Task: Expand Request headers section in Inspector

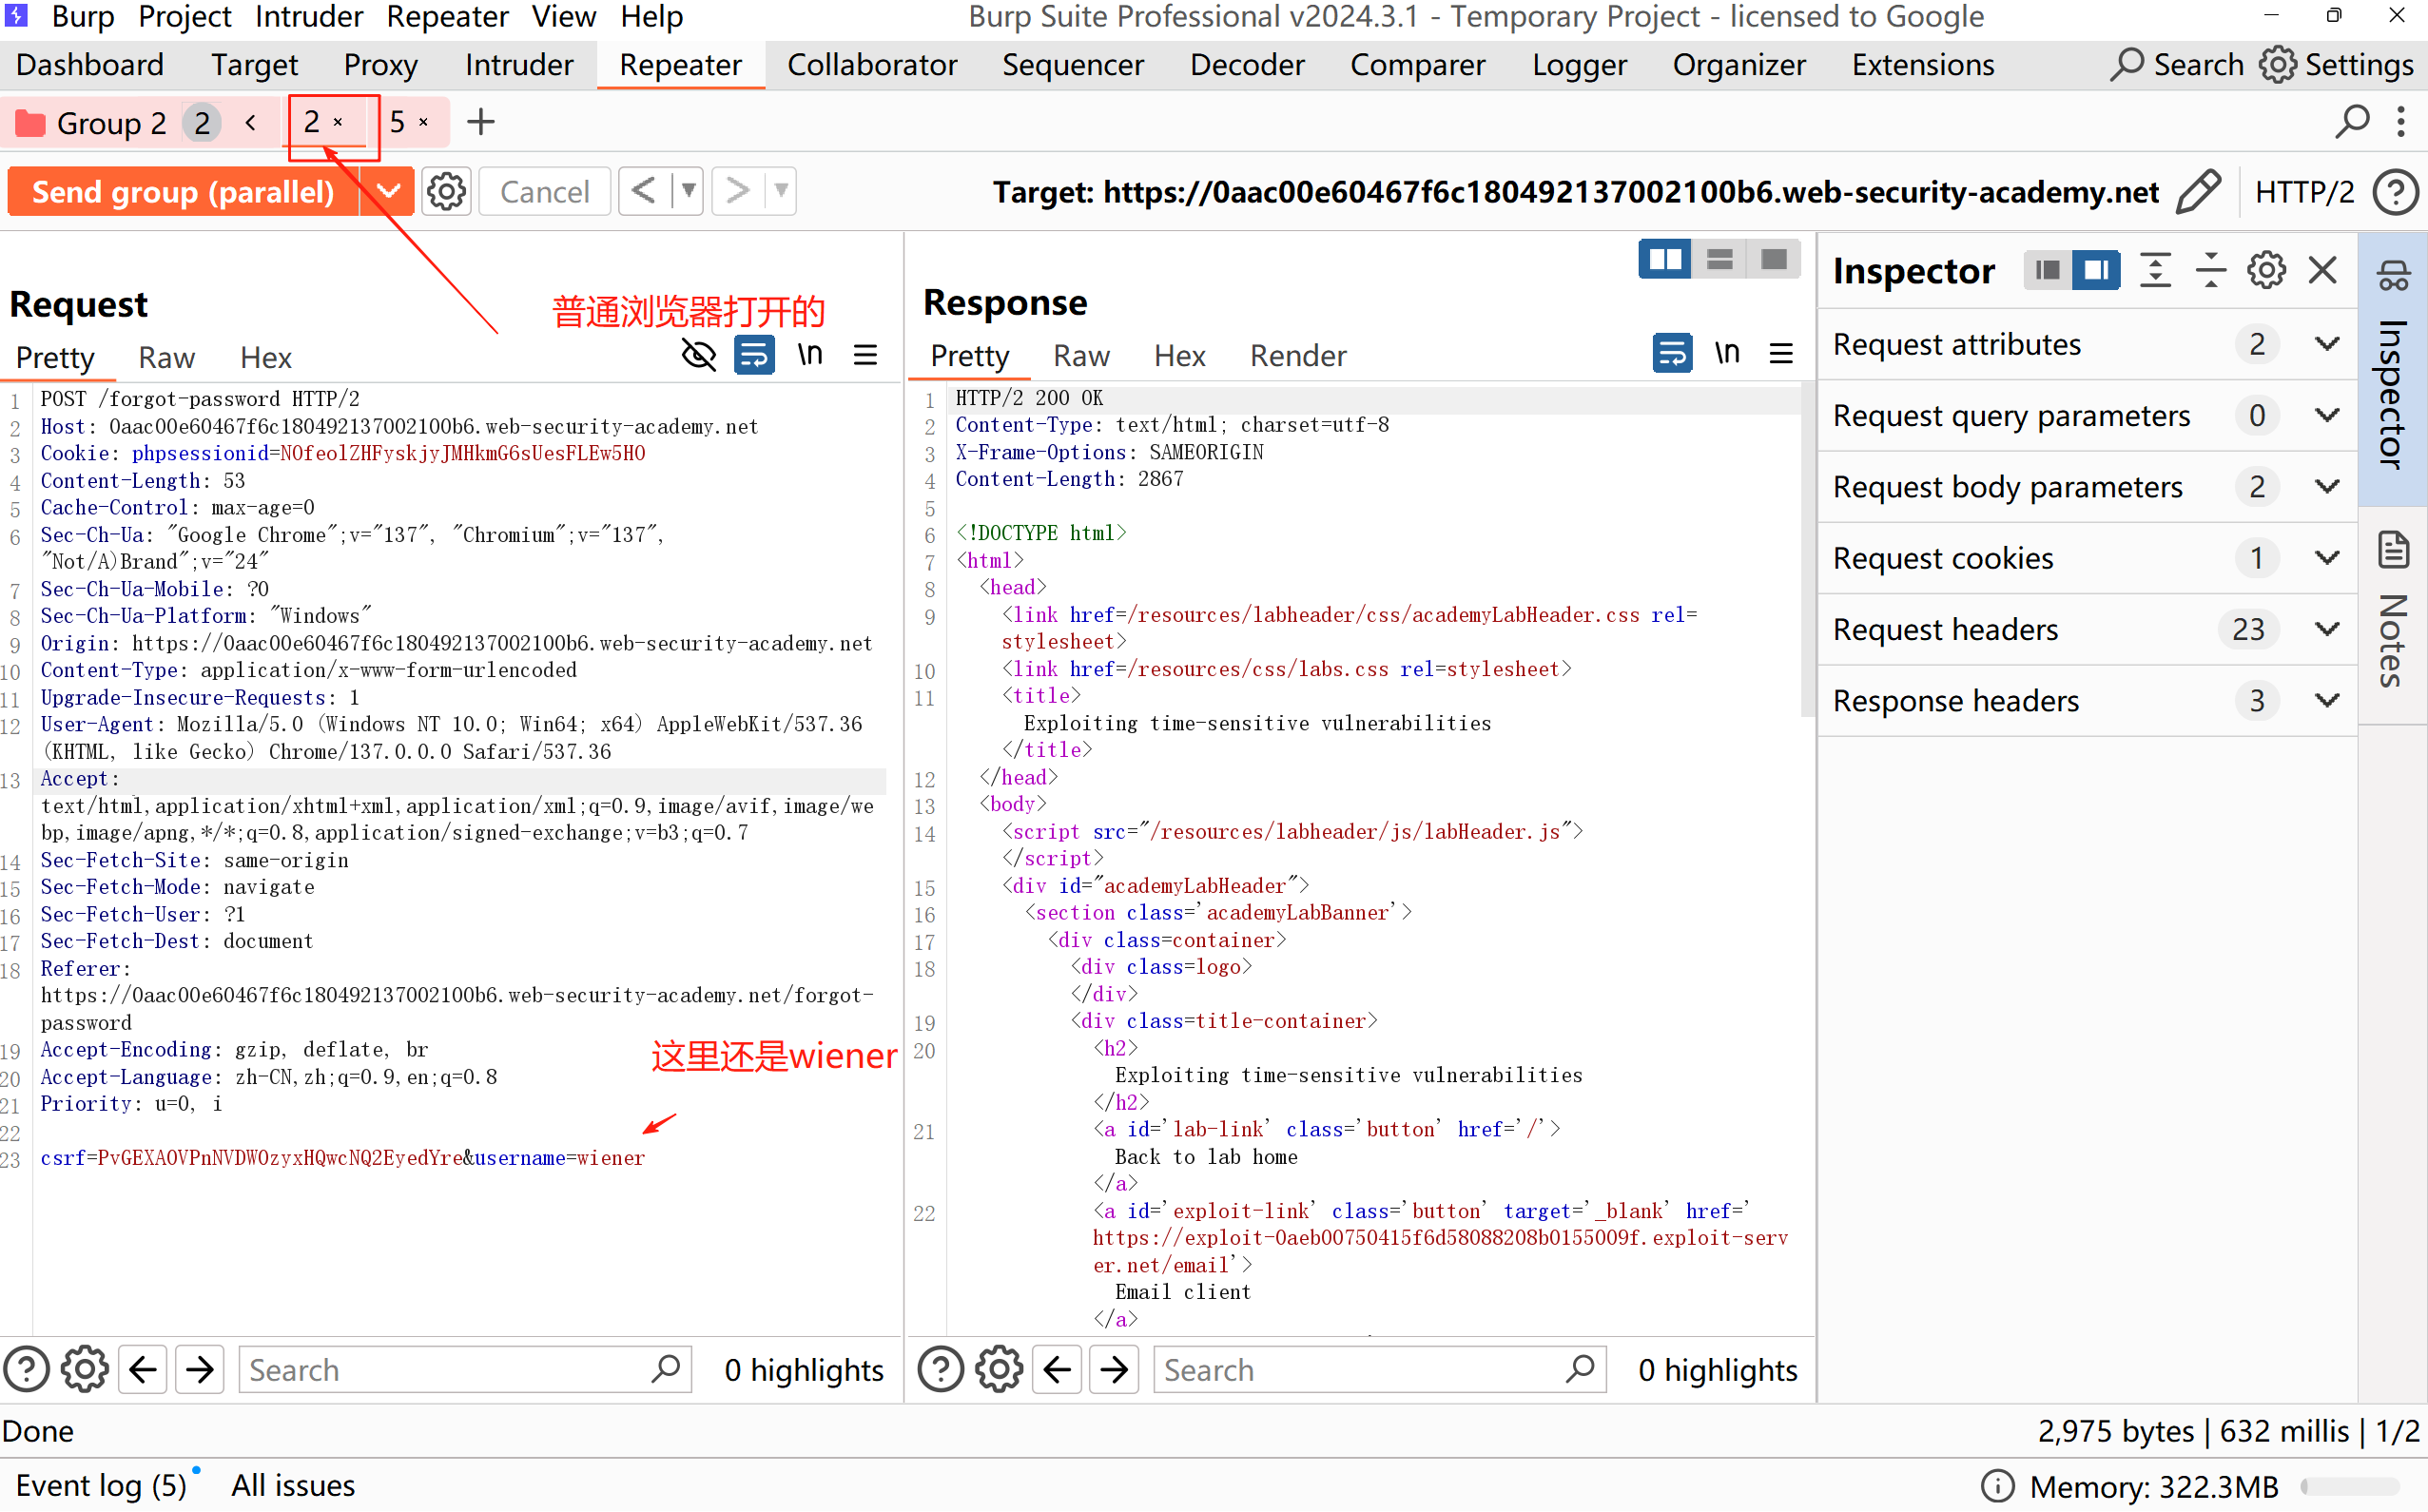Action: click(2327, 629)
